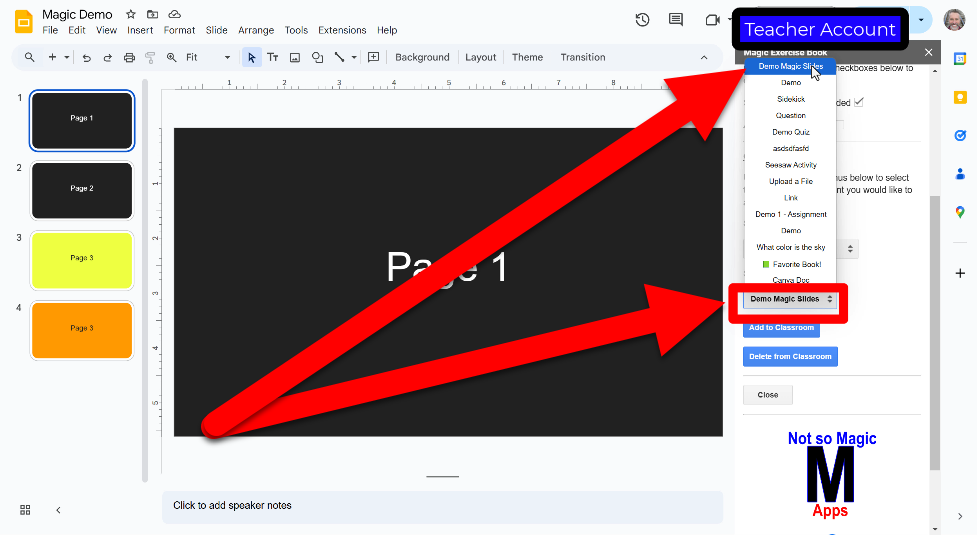This screenshot has width=977, height=535.
Task: Open the Google account profile picture
Action: click(x=954, y=20)
